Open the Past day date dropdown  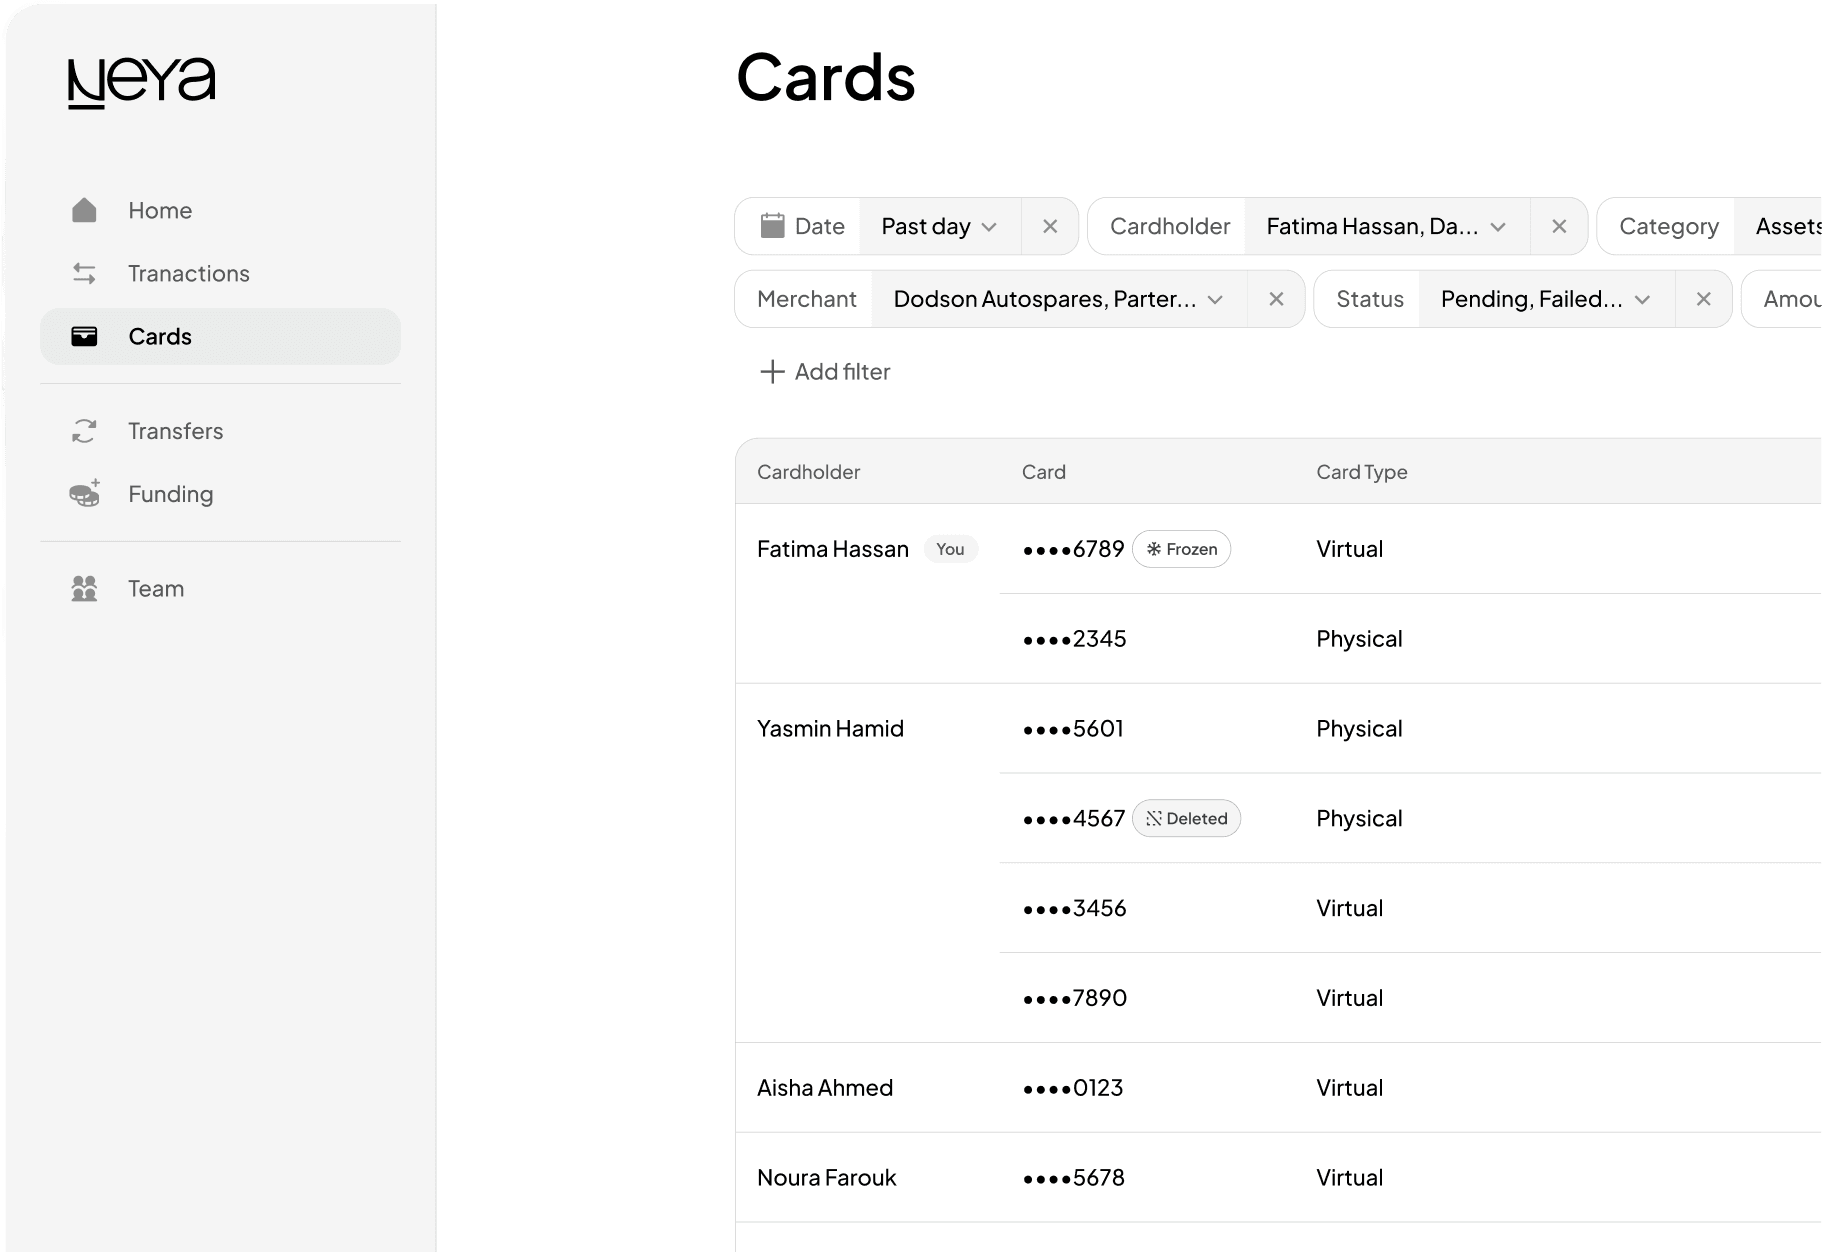939,226
